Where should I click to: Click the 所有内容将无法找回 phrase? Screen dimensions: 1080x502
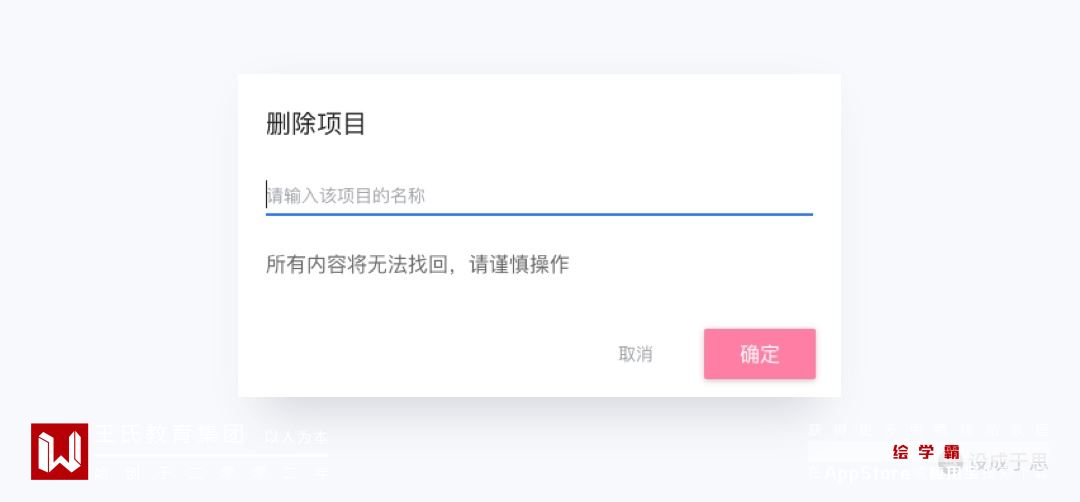(x=352, y=265)
